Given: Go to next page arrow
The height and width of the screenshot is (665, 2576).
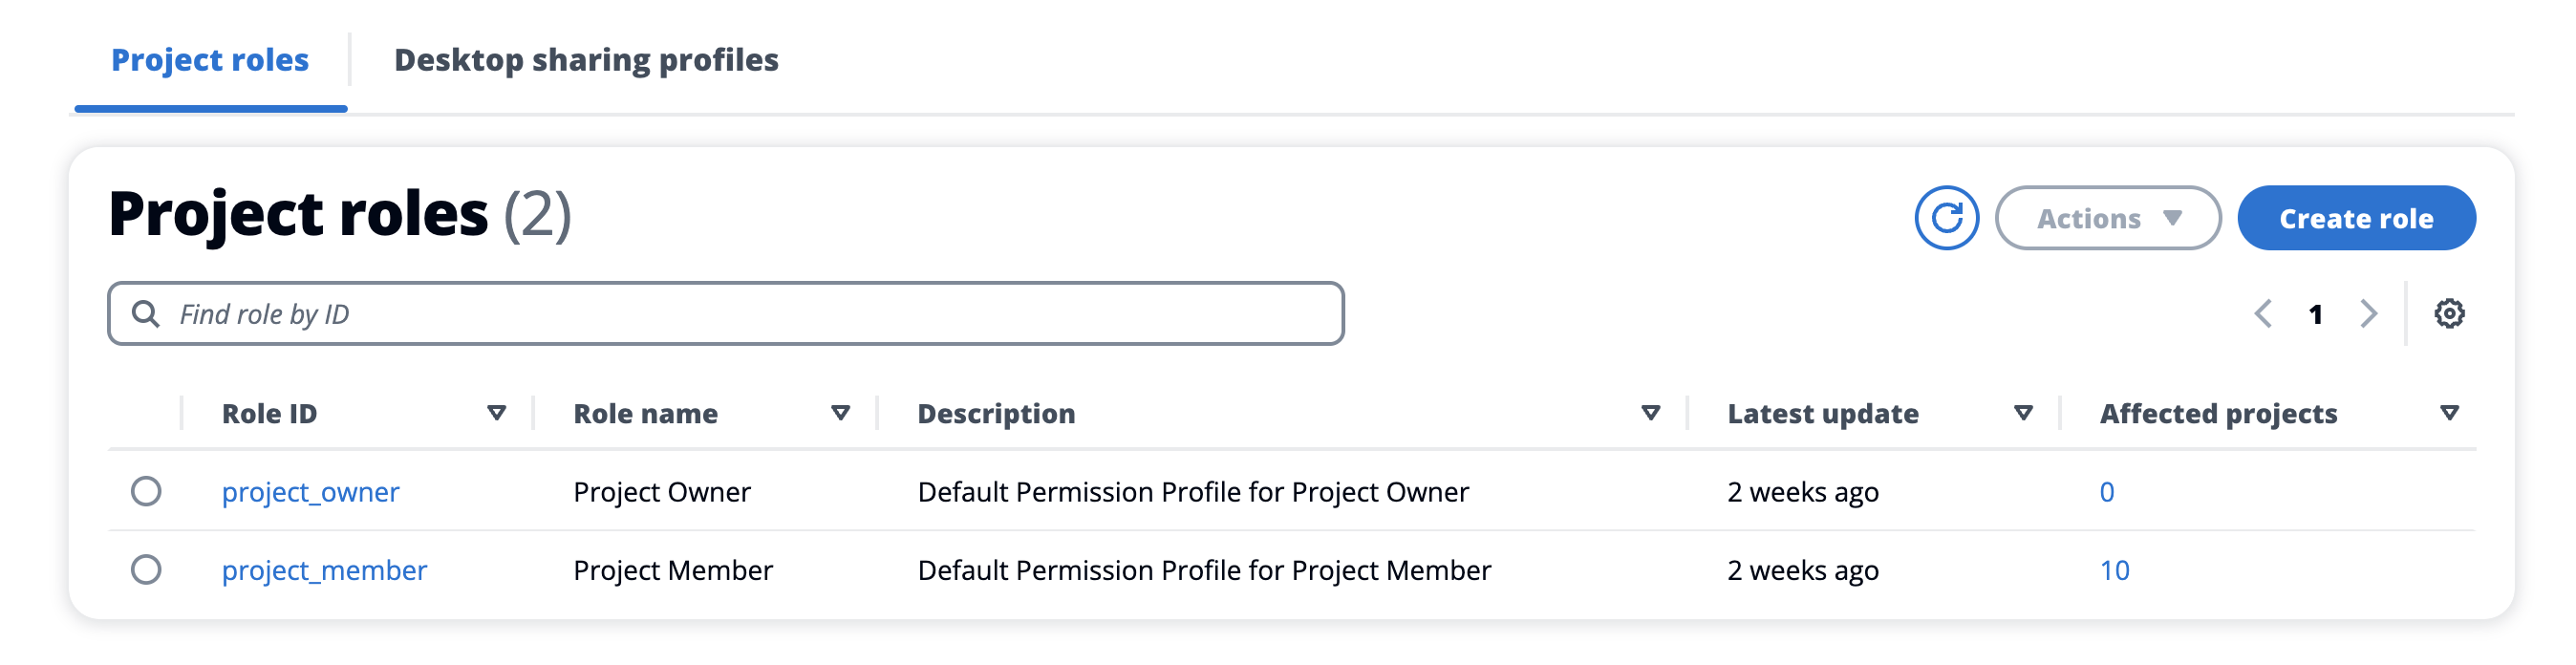Looking at the screenshot, I should tap(2368, 314).
